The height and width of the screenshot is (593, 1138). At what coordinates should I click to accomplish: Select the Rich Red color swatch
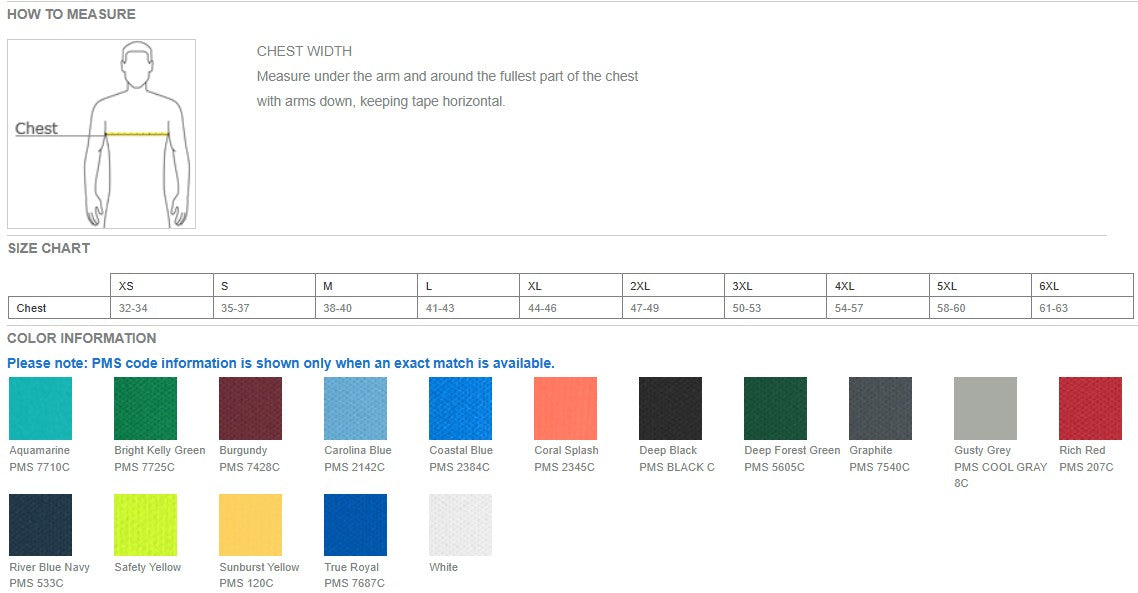coord(1090,408)
